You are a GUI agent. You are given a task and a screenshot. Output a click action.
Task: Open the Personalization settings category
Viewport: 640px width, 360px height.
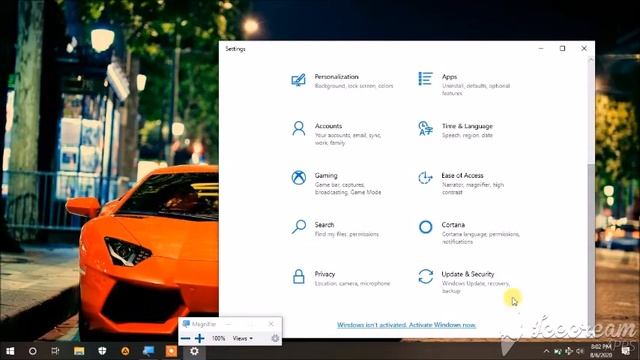[342, 81]
